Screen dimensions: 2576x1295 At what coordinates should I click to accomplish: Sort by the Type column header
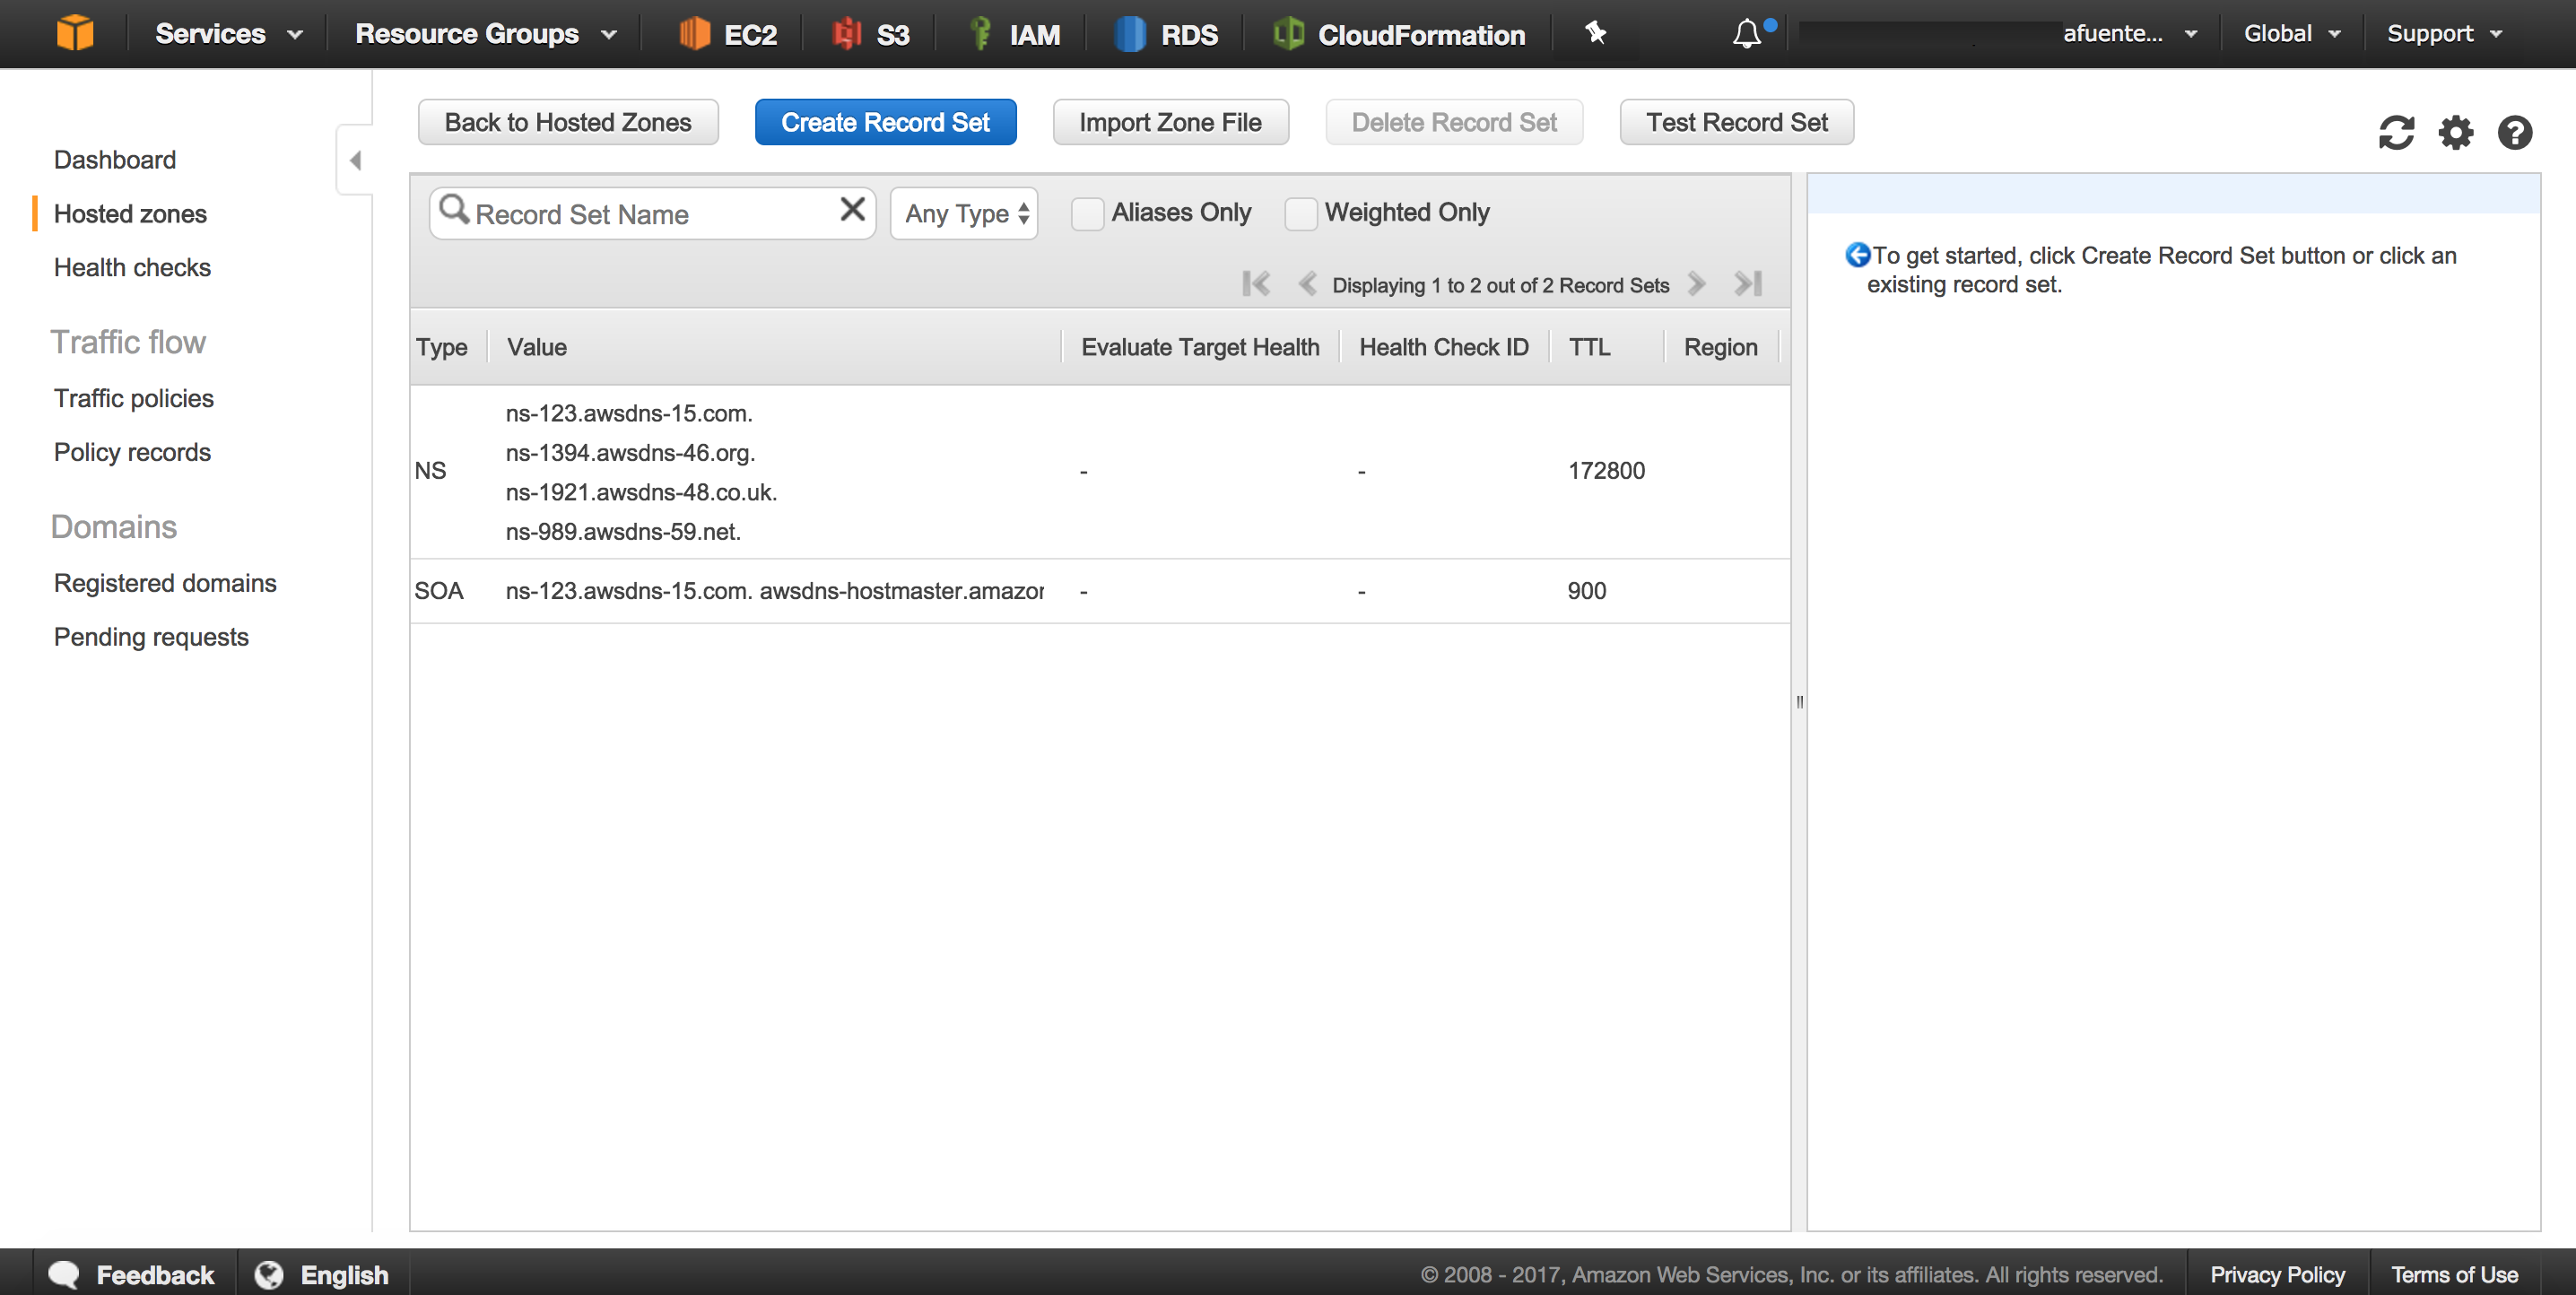coord(442,347)
